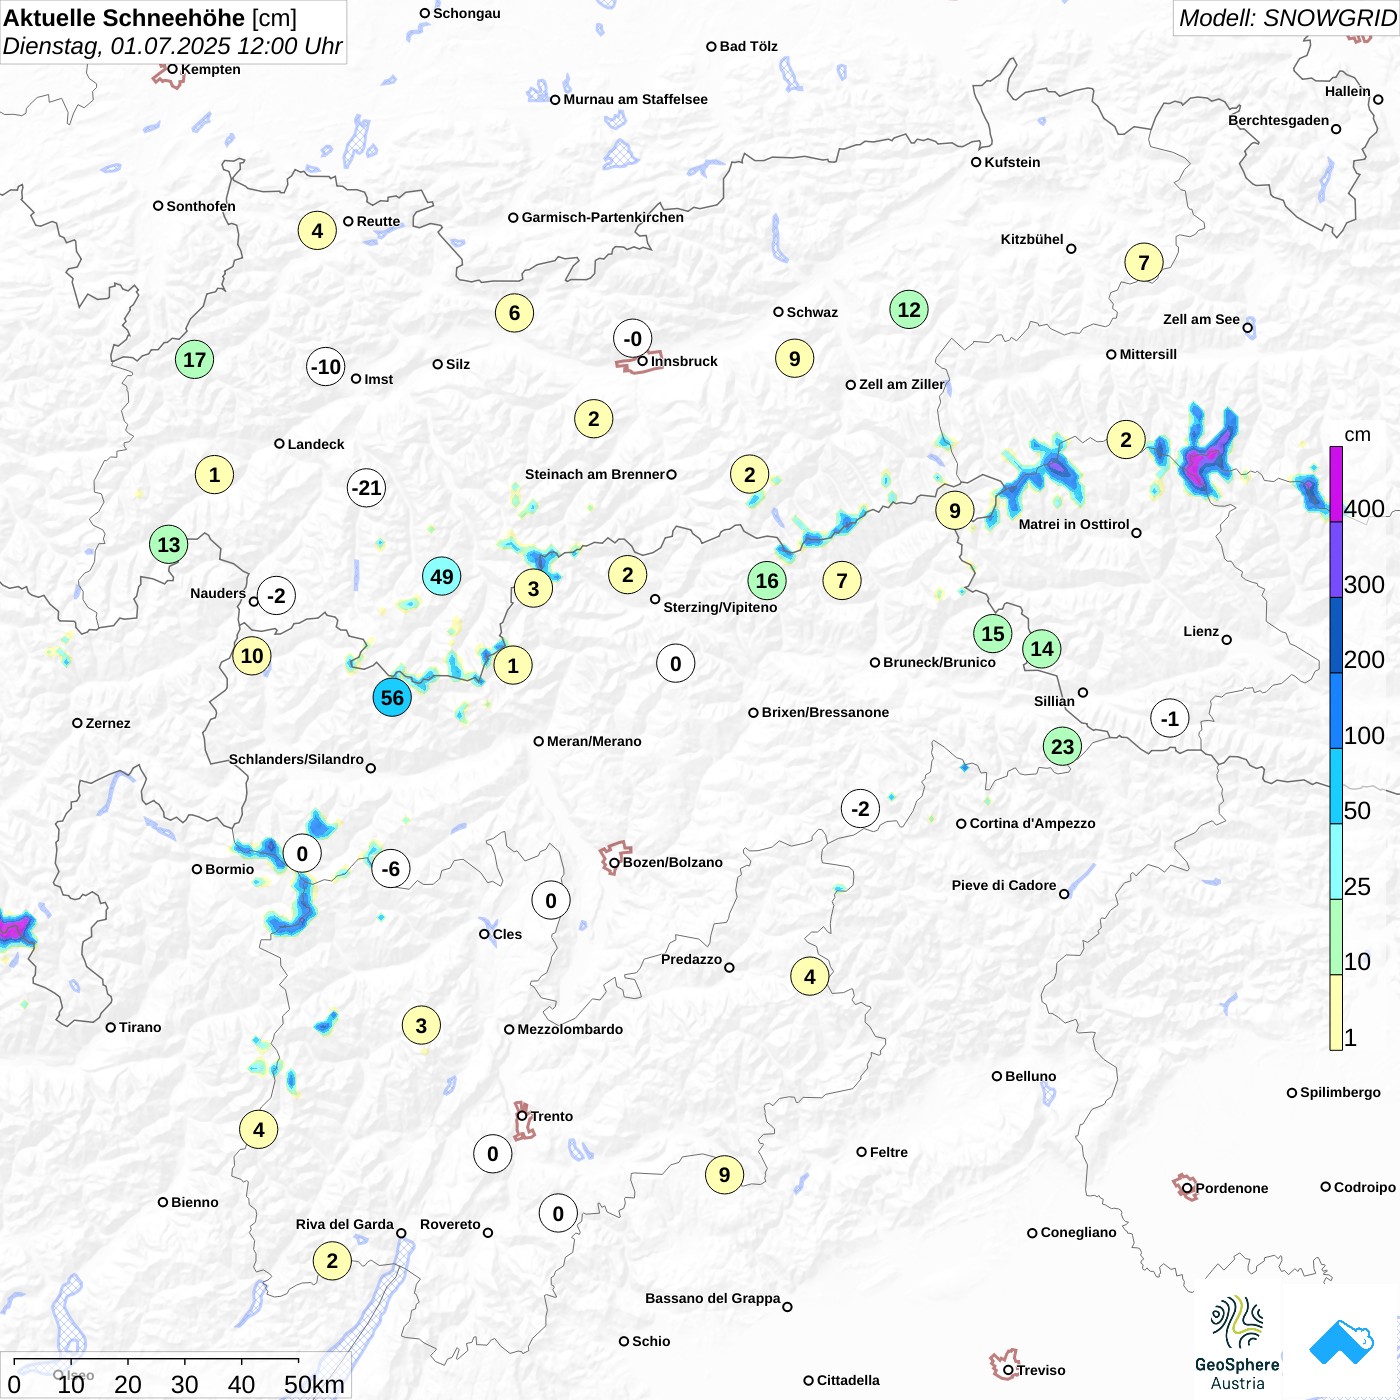Click the blue house-shaped logo
Screen dimensions: 1400x1400
click(x=1341, y=1342)
